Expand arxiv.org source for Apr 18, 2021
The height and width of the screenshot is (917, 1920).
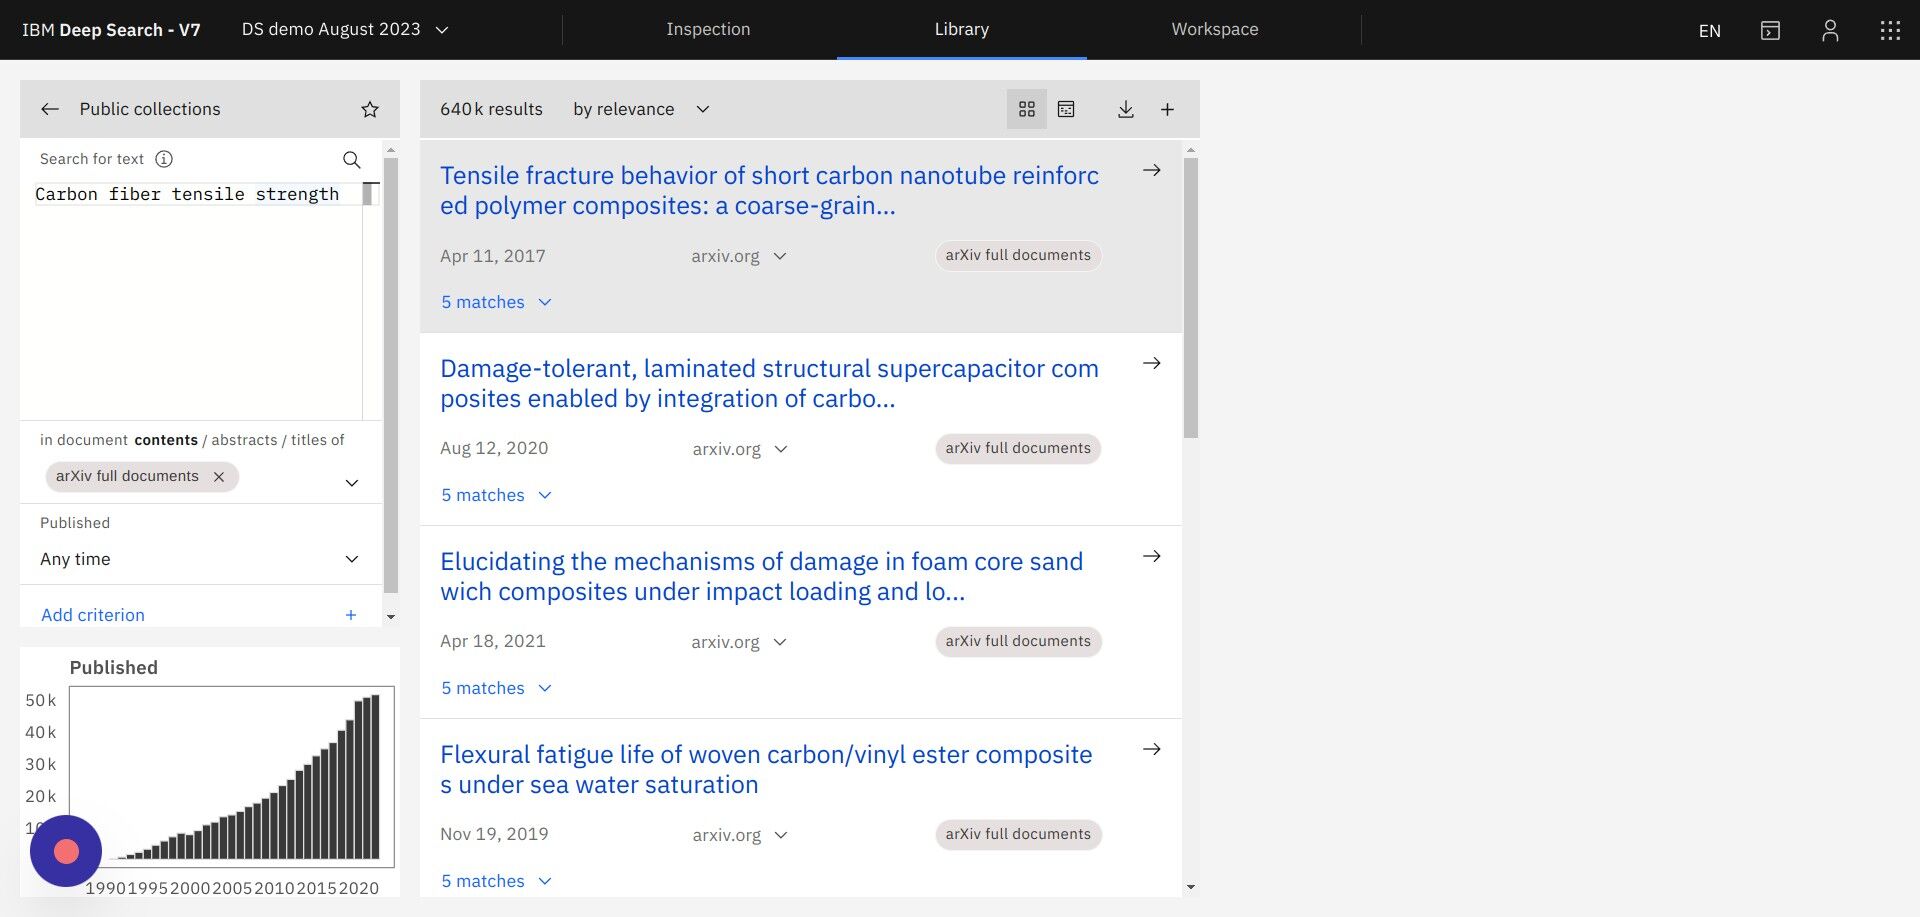coord(739,642)
